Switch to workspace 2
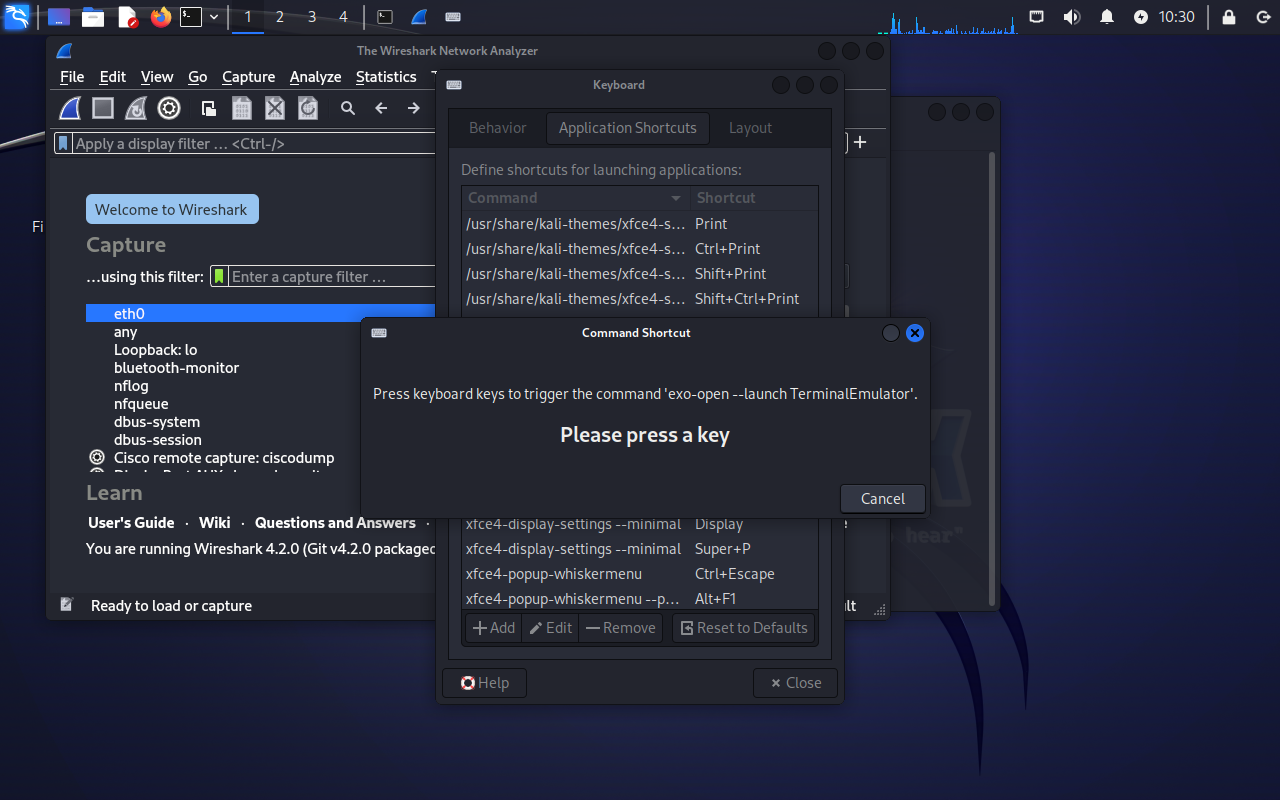Screen dimensions: 1280x800 click(280, 17)
